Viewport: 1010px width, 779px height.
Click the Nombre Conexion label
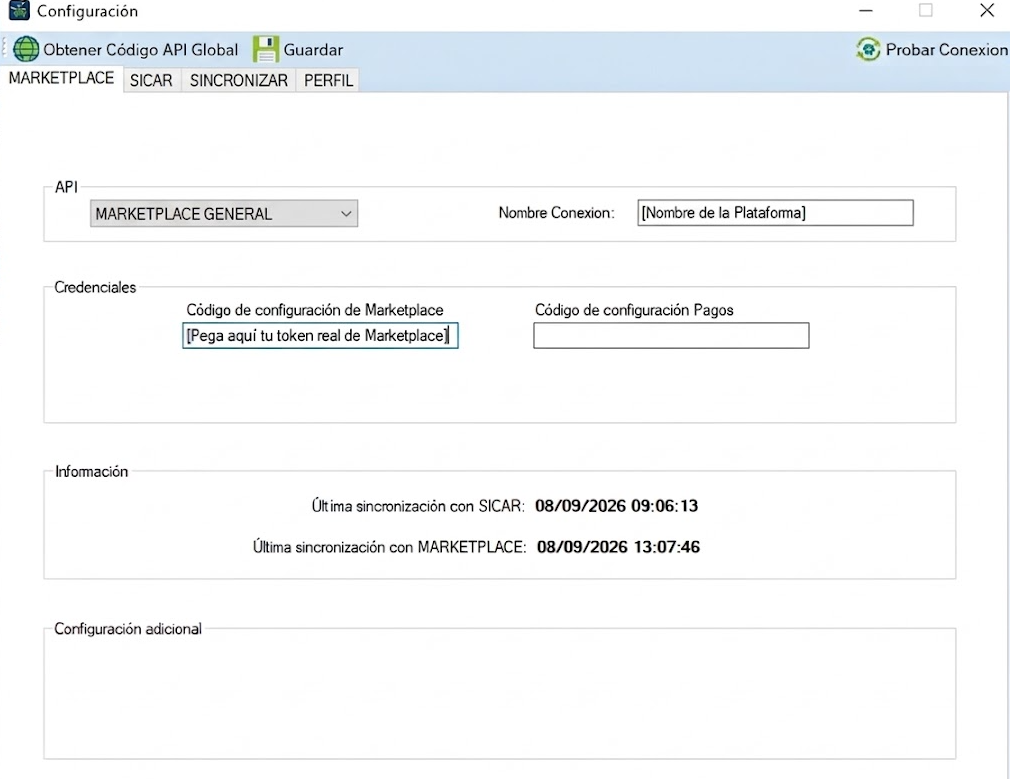pos(557,213)
